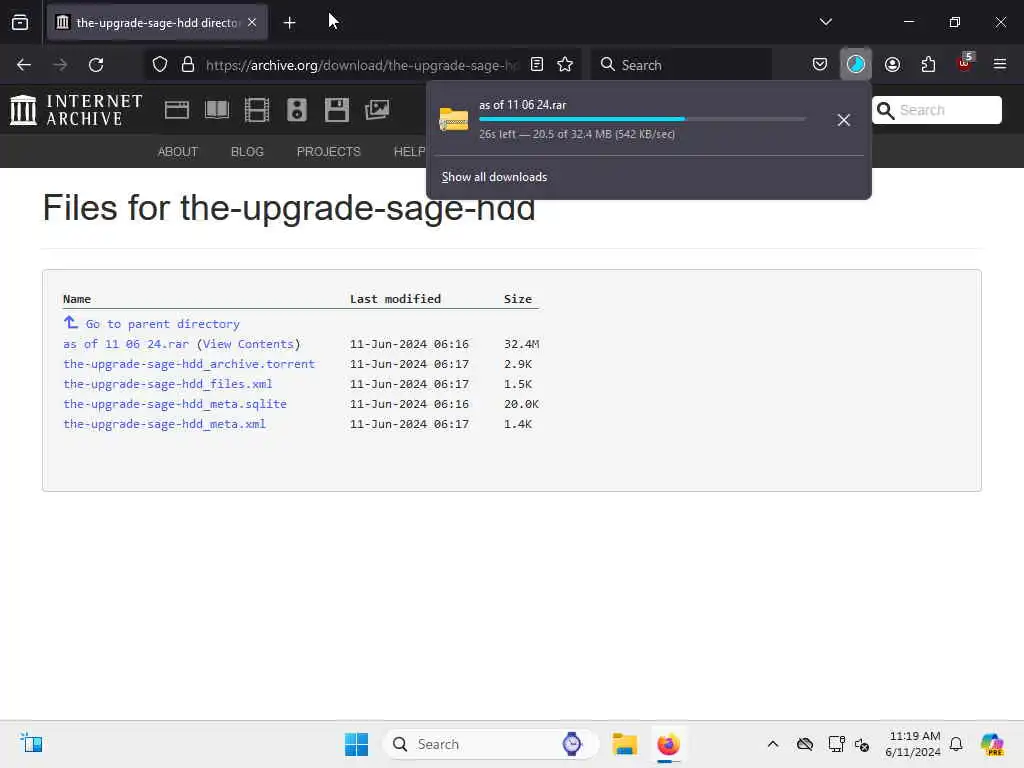Viewport: 1024px width, 768px height.
Task: Open Firefox application hamburger menu
Action: point(999,64)
